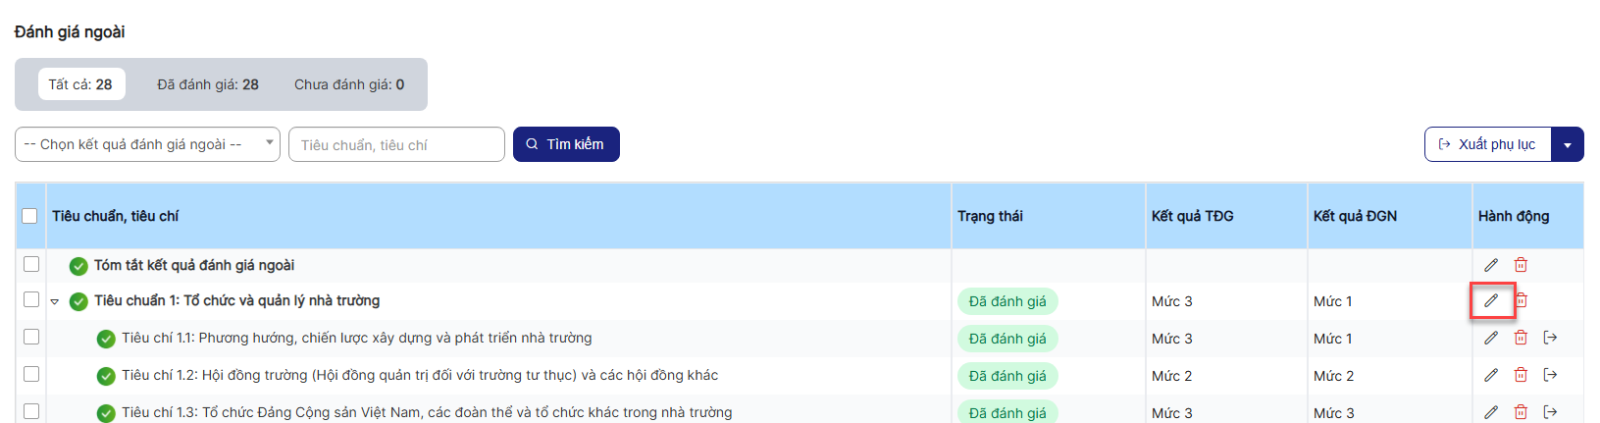Check the box for Tiêu chuẩn 1 row
1600x423 pixels.
coord(31,300)
